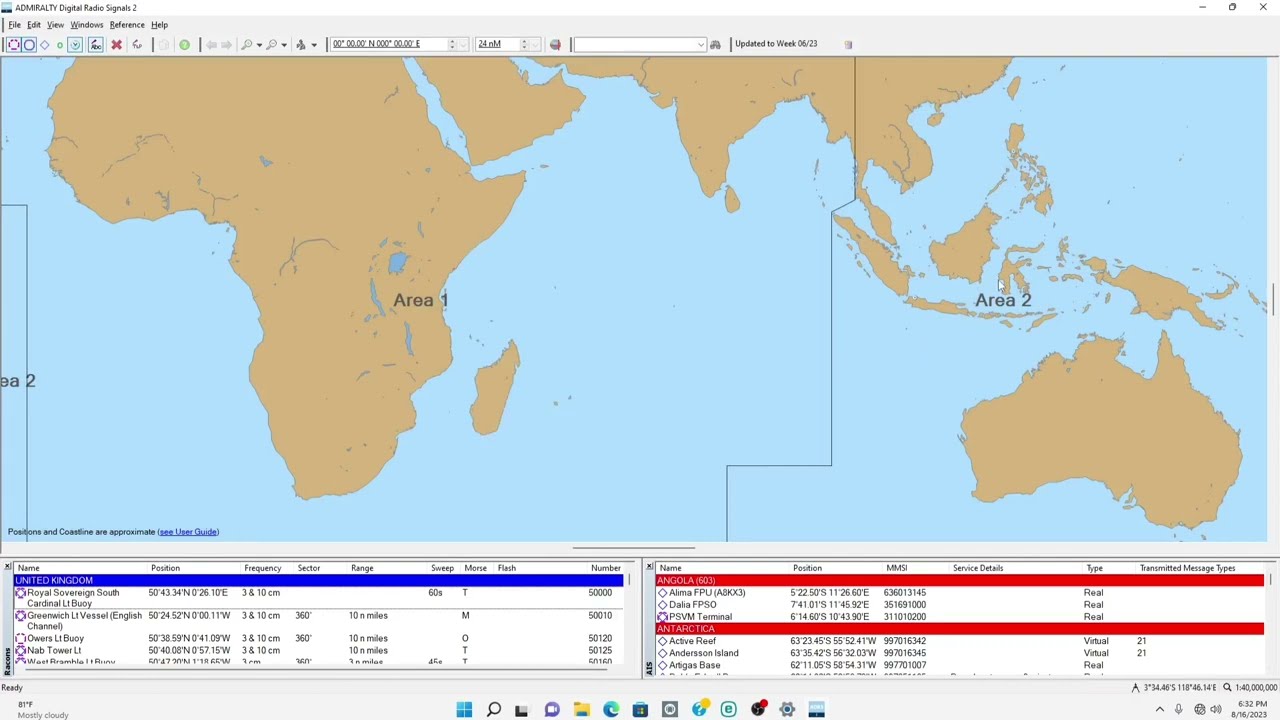This screenshot has width=1280, height=720.
Task: Open Microsoft Edge from taskbar
Action: [611, 710]
